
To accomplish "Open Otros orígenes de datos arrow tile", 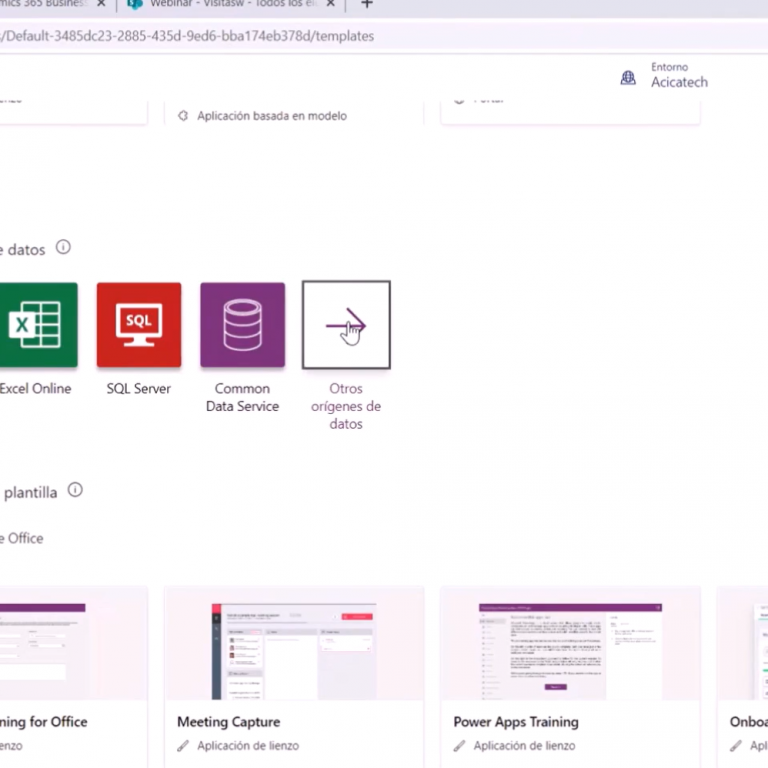I will click(x=346, y=325).
